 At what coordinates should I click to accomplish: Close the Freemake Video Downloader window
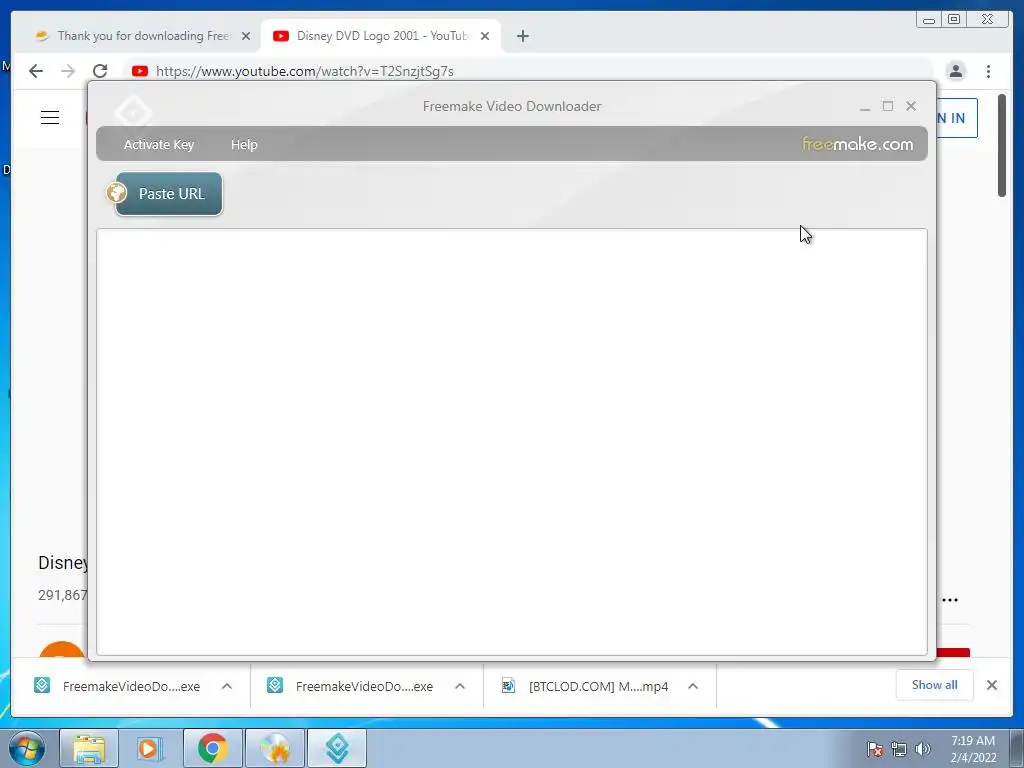[x=911, y=106]
